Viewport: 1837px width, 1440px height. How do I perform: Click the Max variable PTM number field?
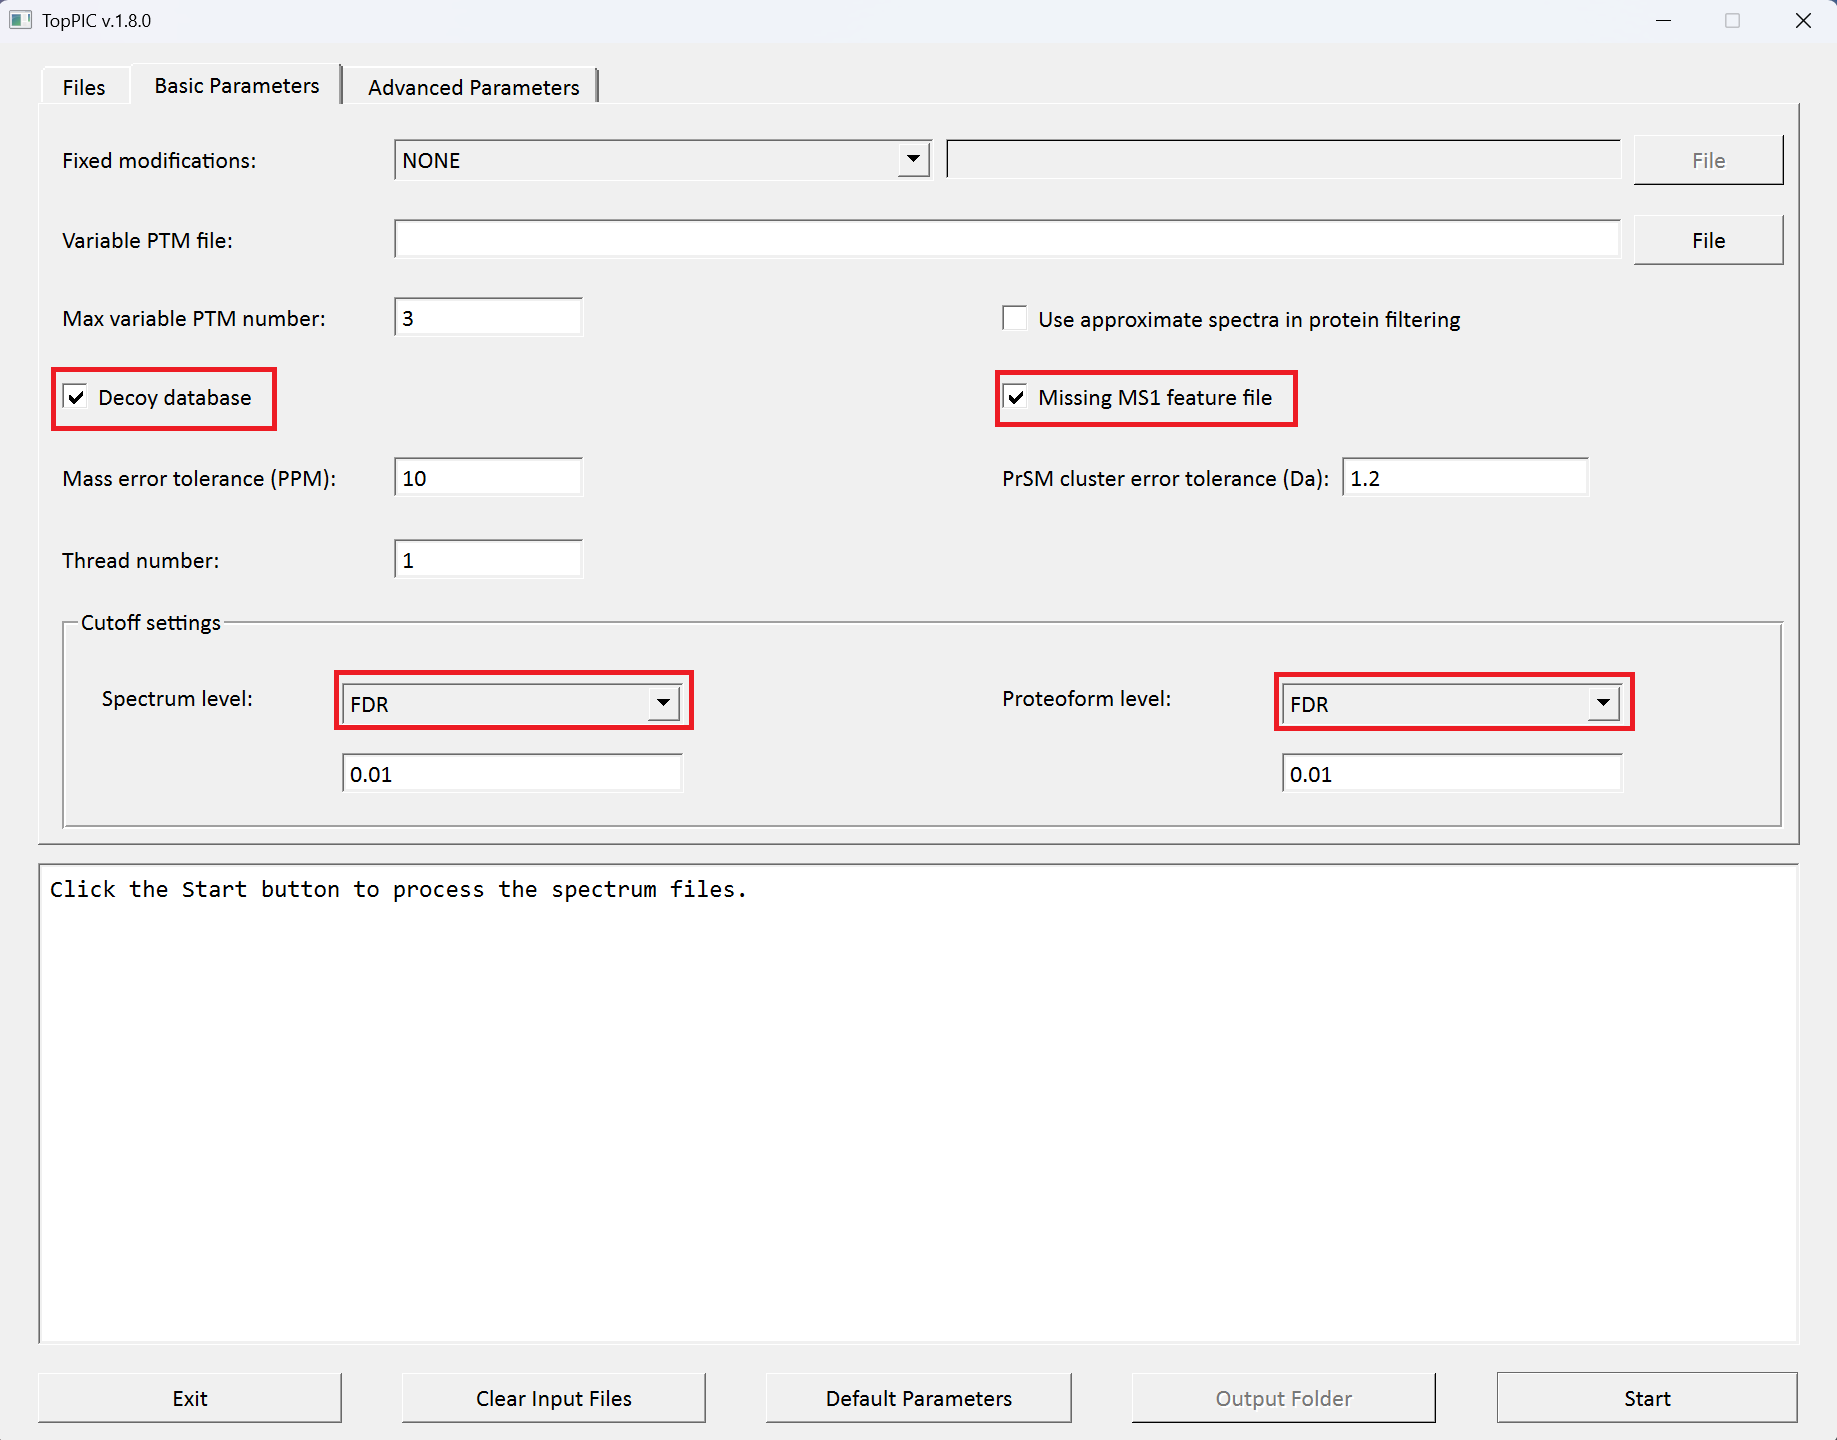click(488, 318)
